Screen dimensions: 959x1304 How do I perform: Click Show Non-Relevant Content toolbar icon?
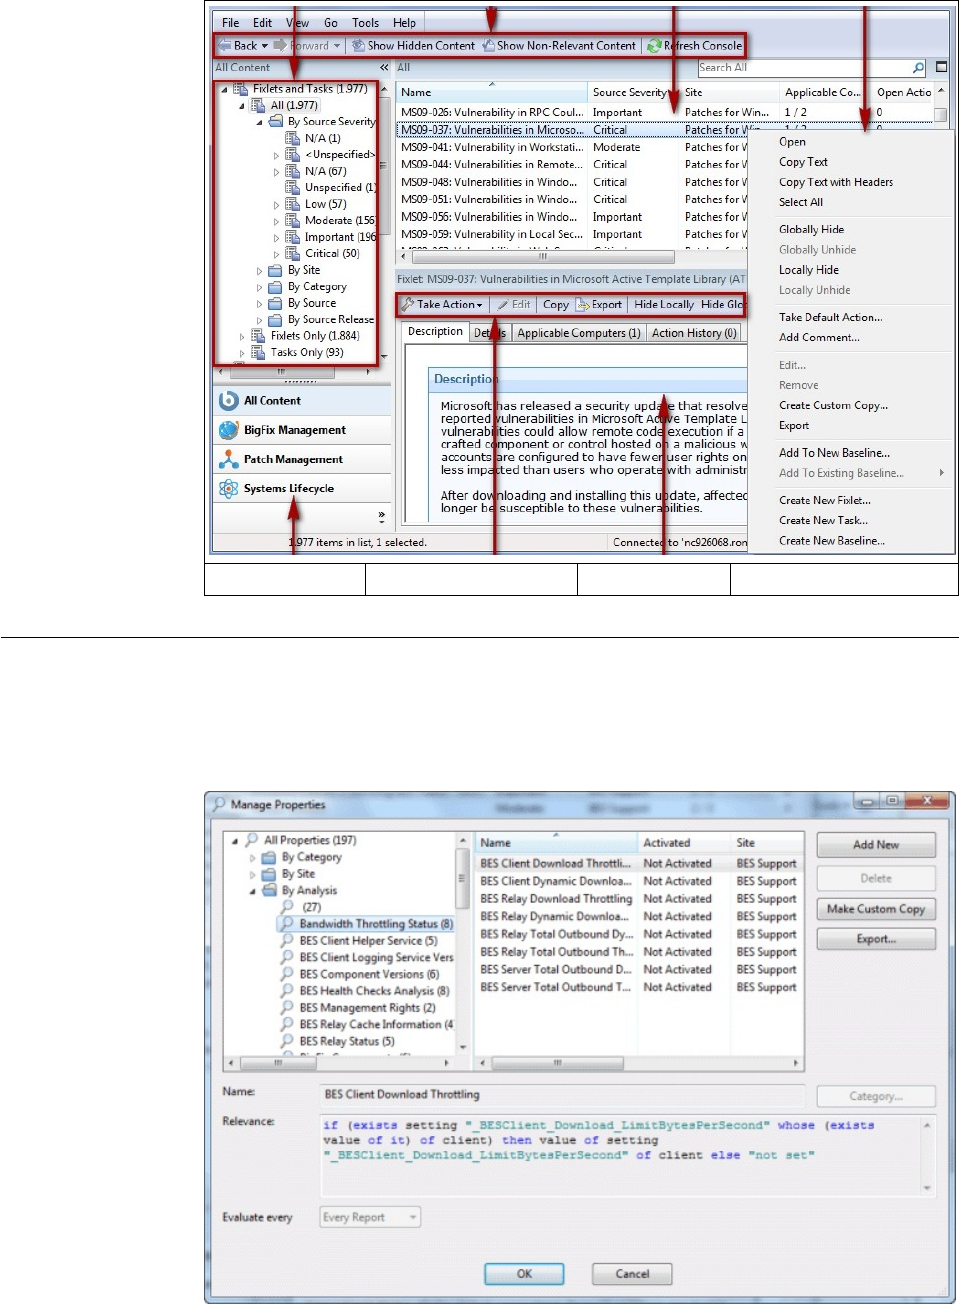tap(489, 45)
